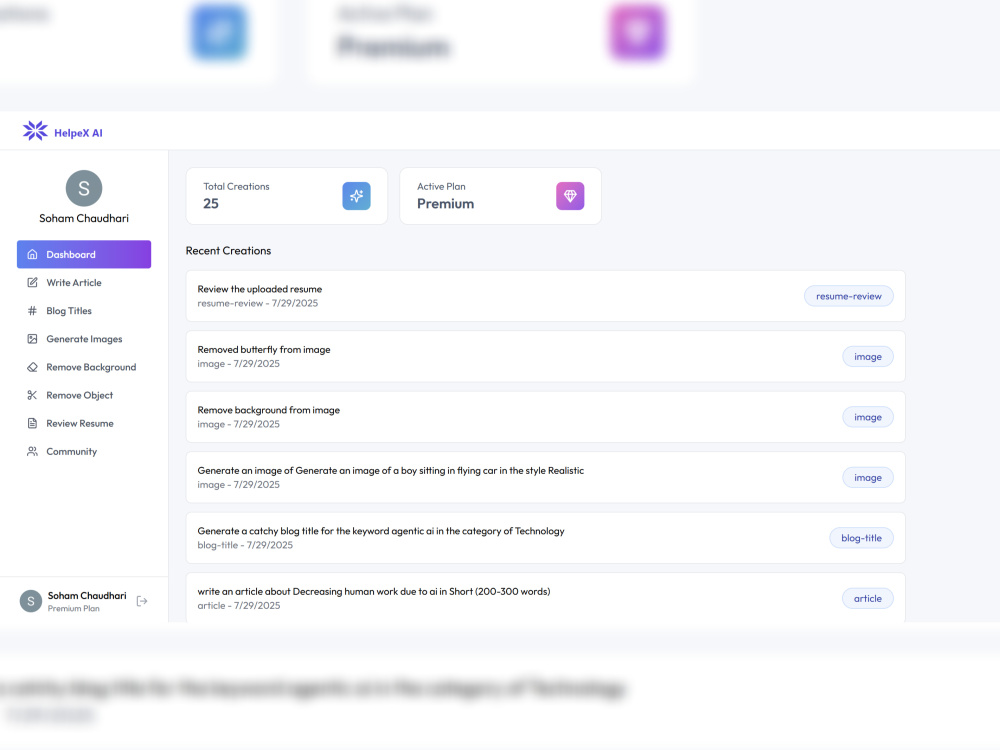Open the Decreasing human work article creation
The width and height of the screenshot is (1000, 750).
pyautogui.click(x=545, y=598)
